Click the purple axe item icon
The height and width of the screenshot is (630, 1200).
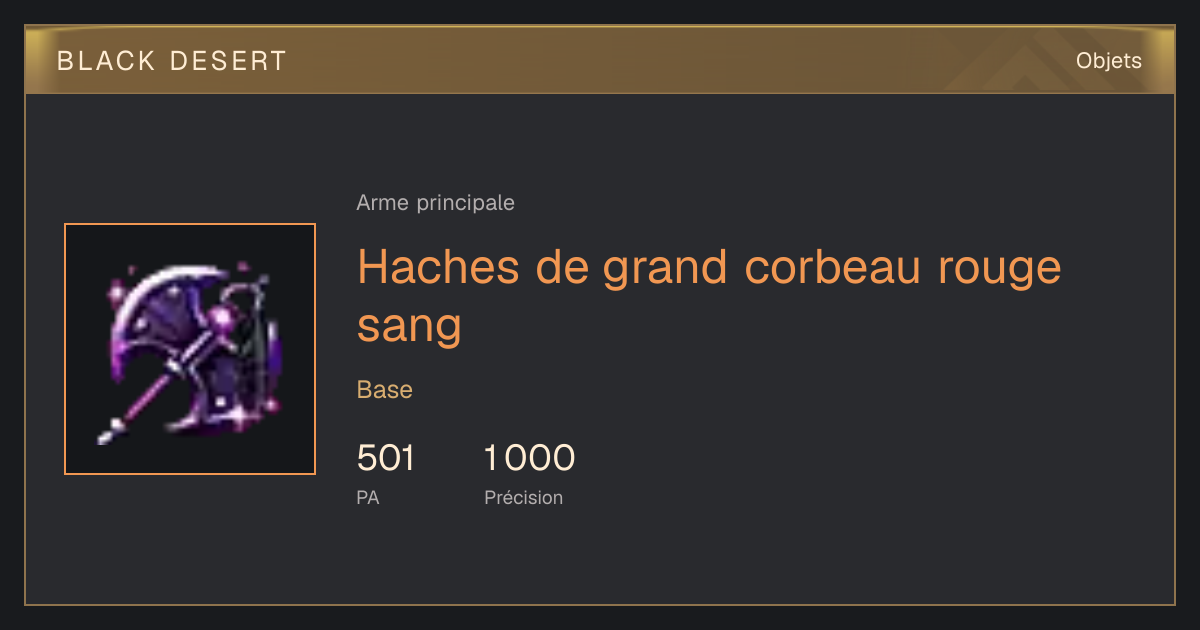tap(190, 349)
